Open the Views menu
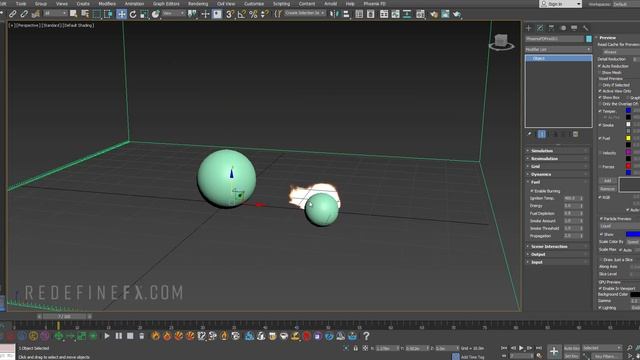 pyautogui.click(x=62, y=4)
